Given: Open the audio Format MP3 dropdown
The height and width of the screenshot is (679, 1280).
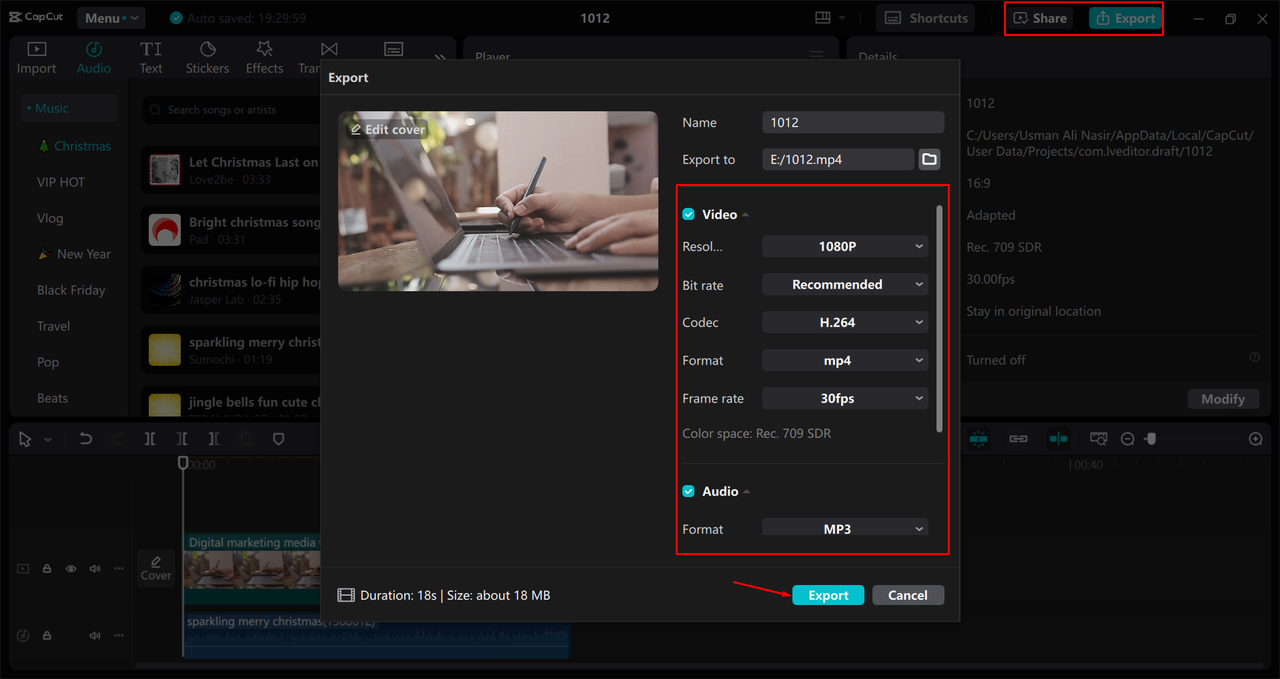Looking at the screenshot, I should point(845,528).
